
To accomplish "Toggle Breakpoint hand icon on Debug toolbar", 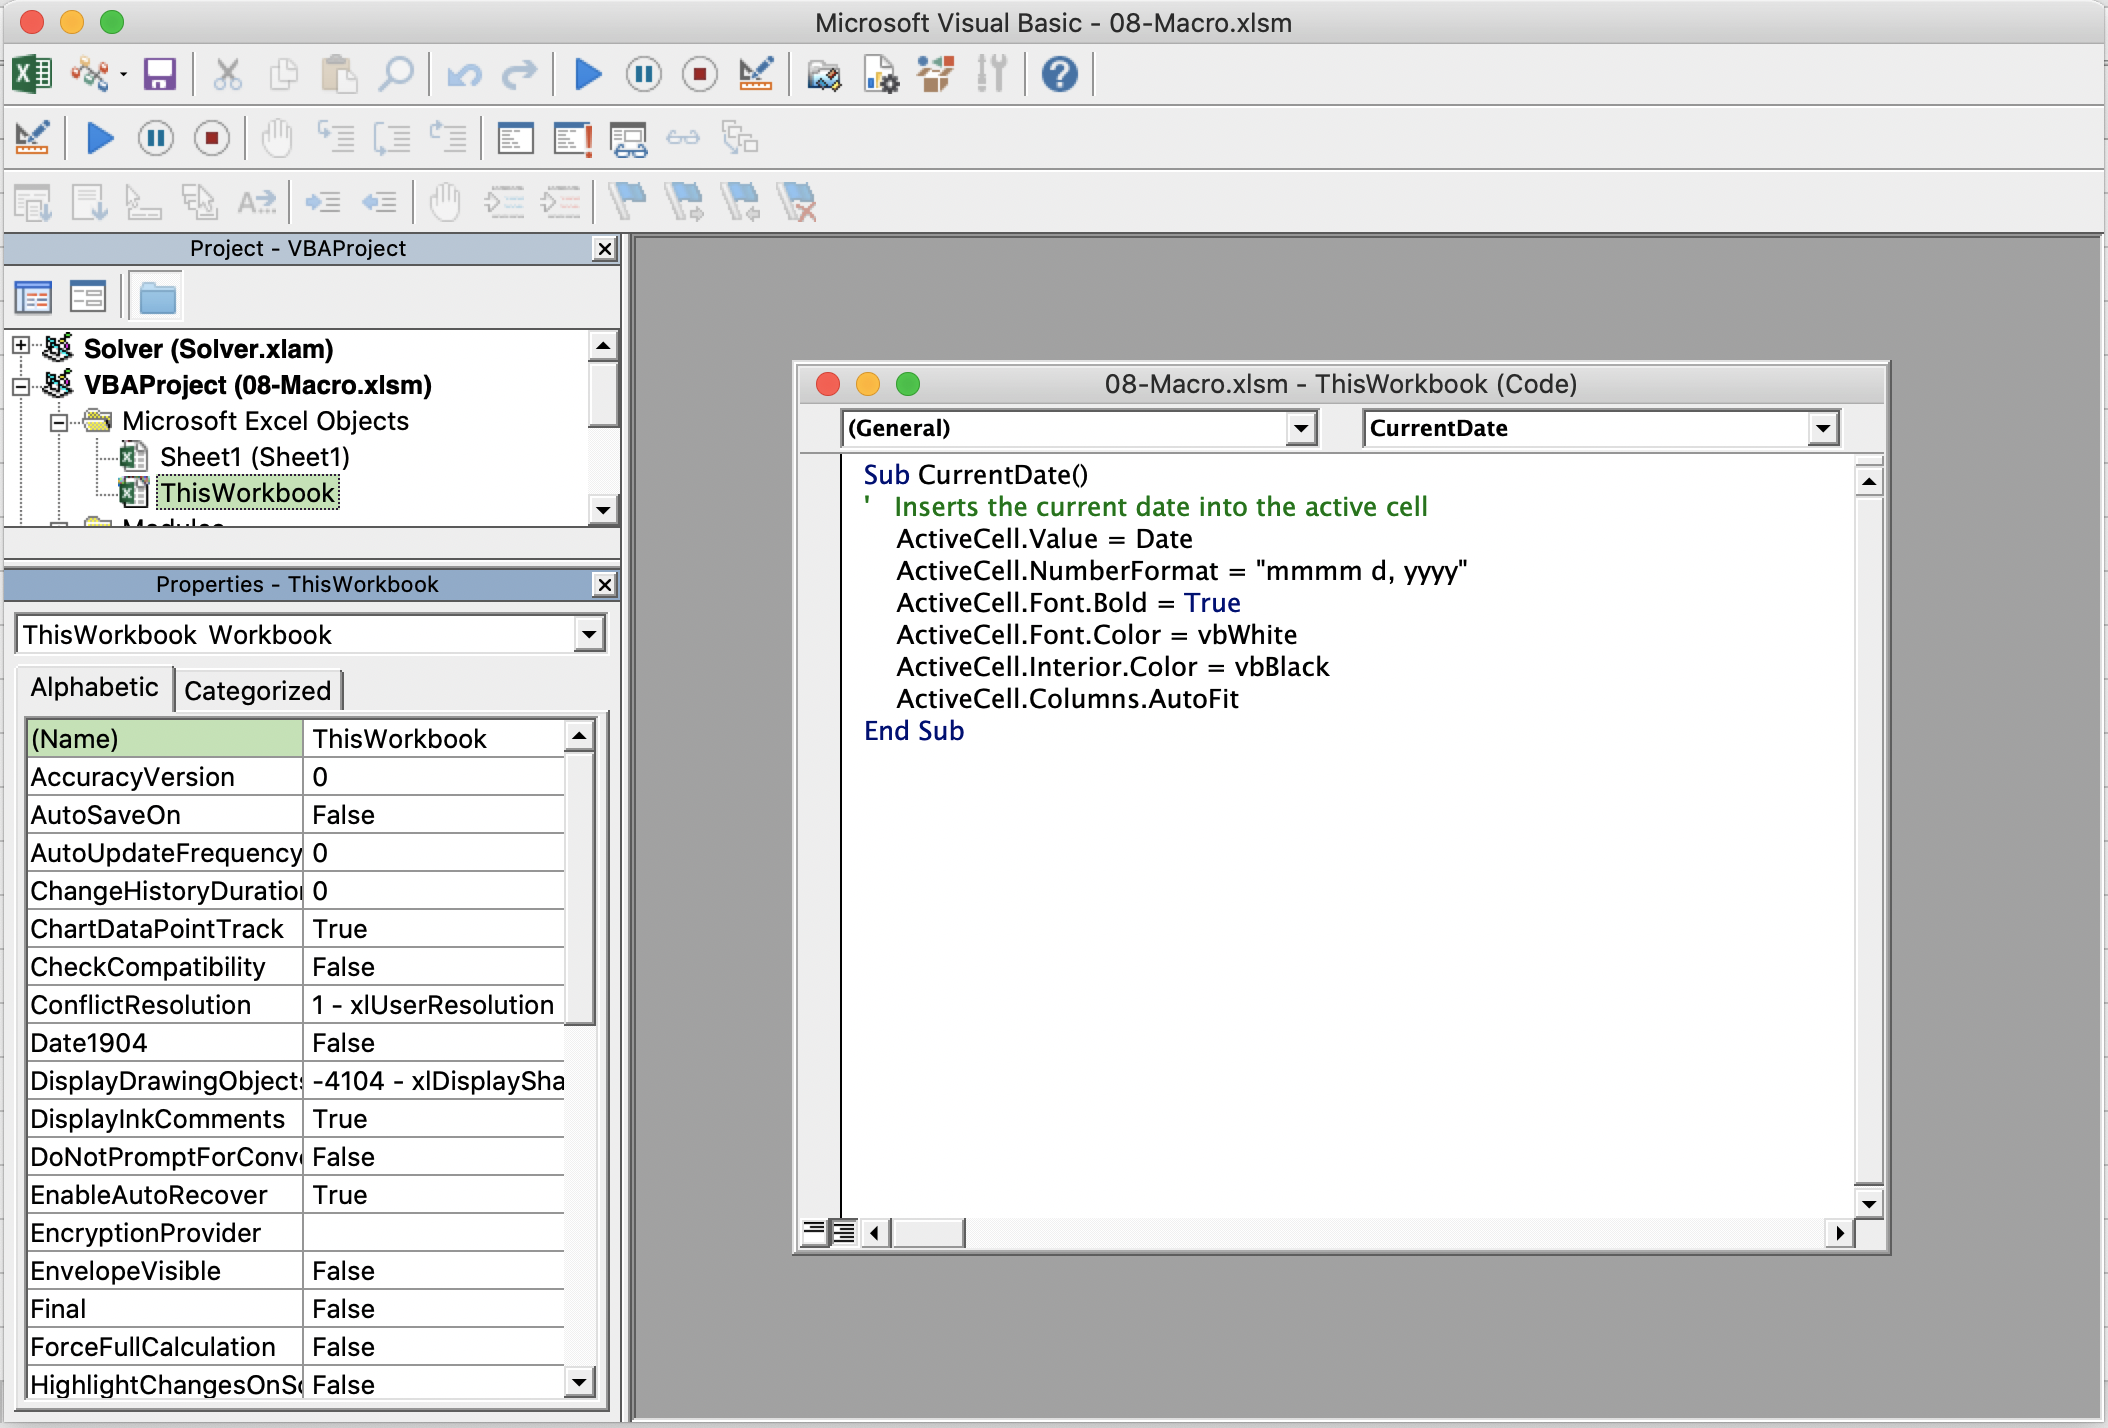I will click(277, 138).
